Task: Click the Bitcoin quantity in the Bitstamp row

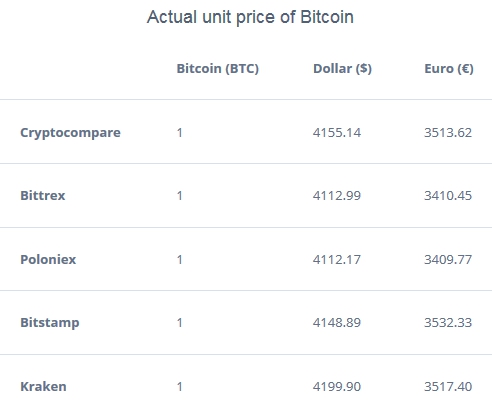Action: tap(180, 323)
